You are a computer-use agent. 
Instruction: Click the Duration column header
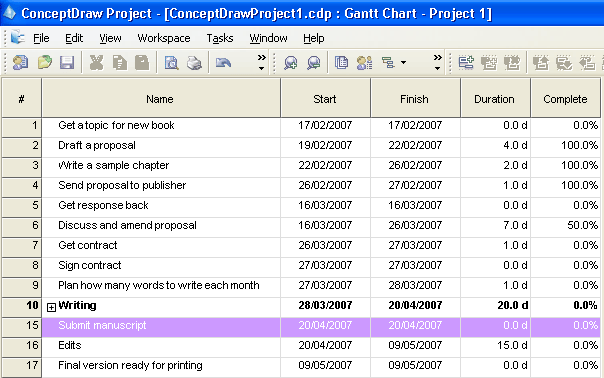point(495,99)
